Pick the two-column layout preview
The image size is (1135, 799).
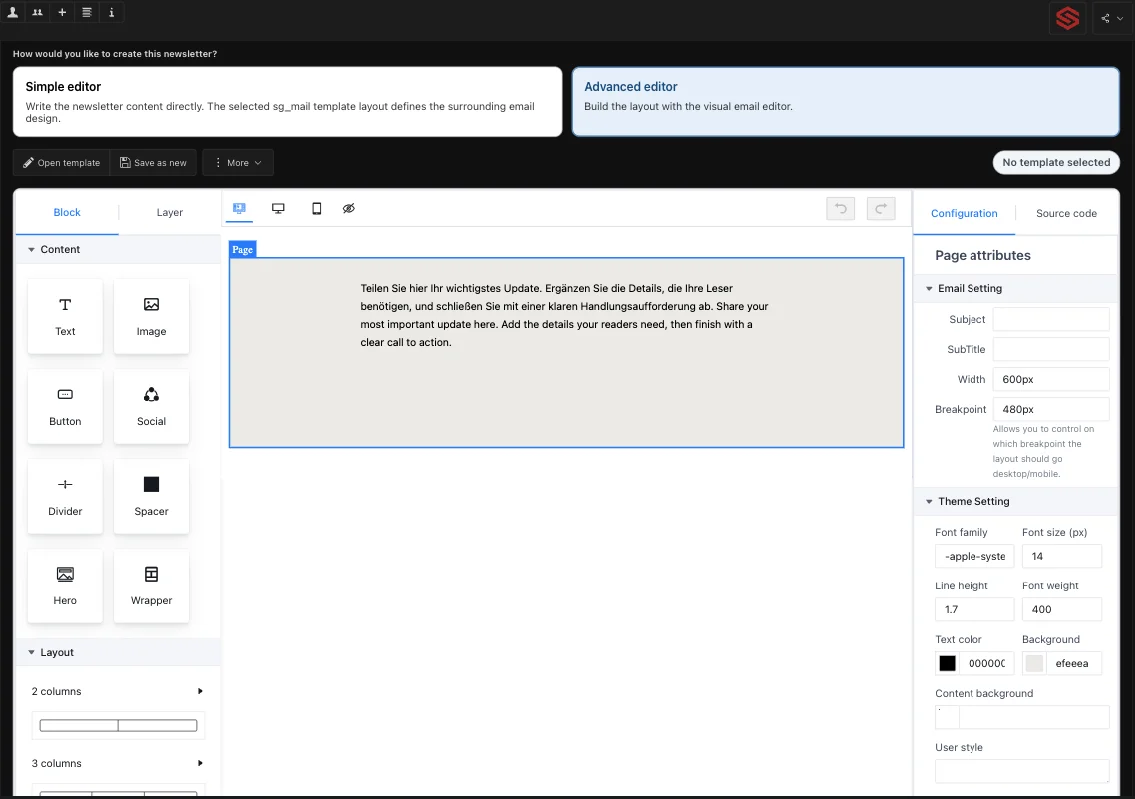click(118, 725)
